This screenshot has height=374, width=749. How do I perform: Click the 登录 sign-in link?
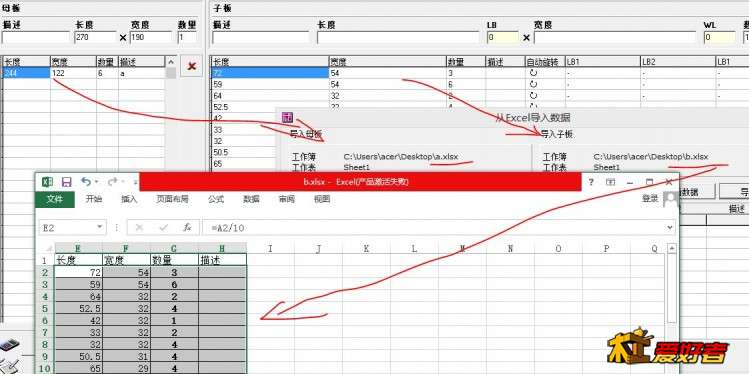pyautogui.click(x=650, y=198)
